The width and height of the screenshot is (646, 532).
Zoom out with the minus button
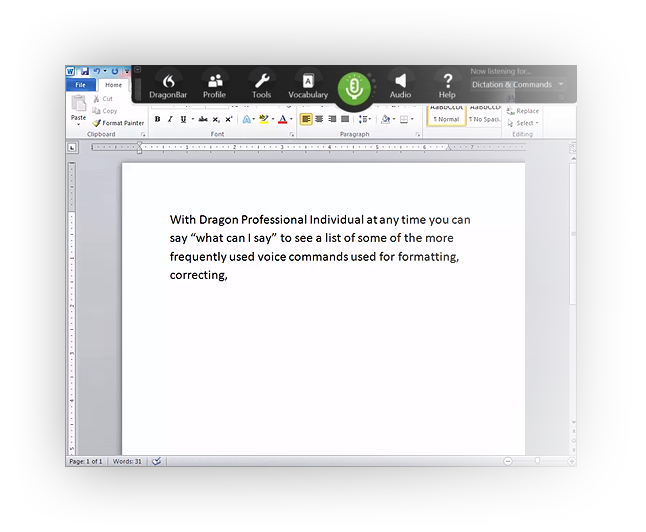(x=508, y=461)
